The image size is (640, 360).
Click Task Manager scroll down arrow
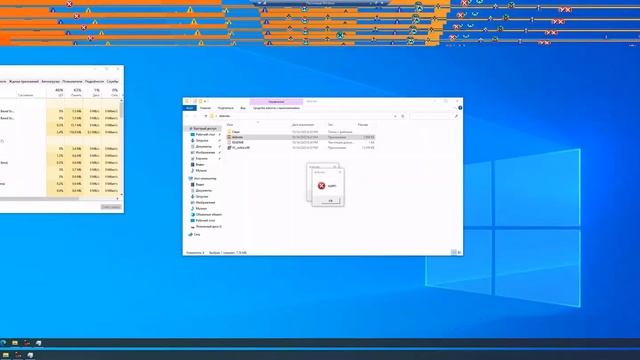coord(121,195)
